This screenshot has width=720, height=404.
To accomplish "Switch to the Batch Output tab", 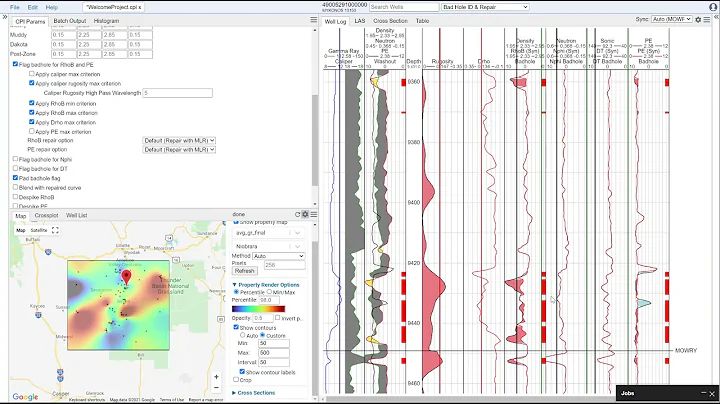I will tap(70, 21).
